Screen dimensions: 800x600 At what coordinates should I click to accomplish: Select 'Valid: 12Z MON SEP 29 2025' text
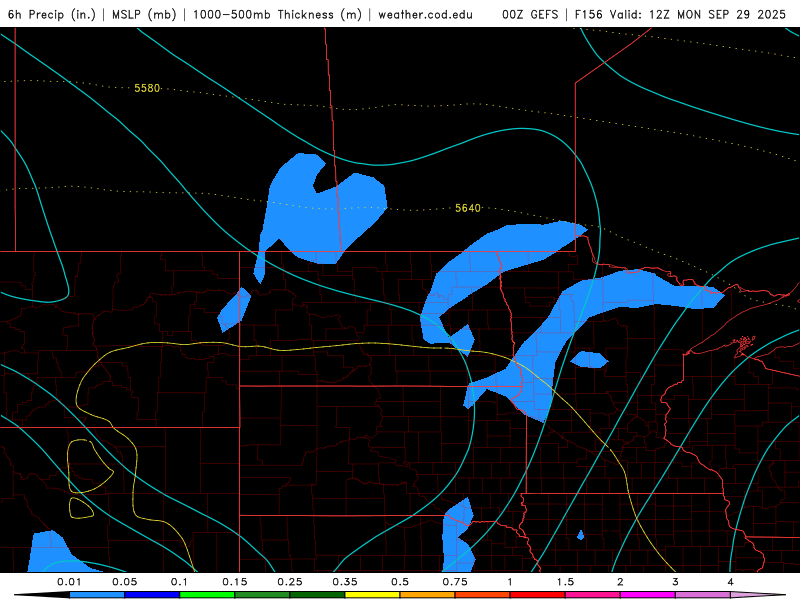click(x=698, y=14)
